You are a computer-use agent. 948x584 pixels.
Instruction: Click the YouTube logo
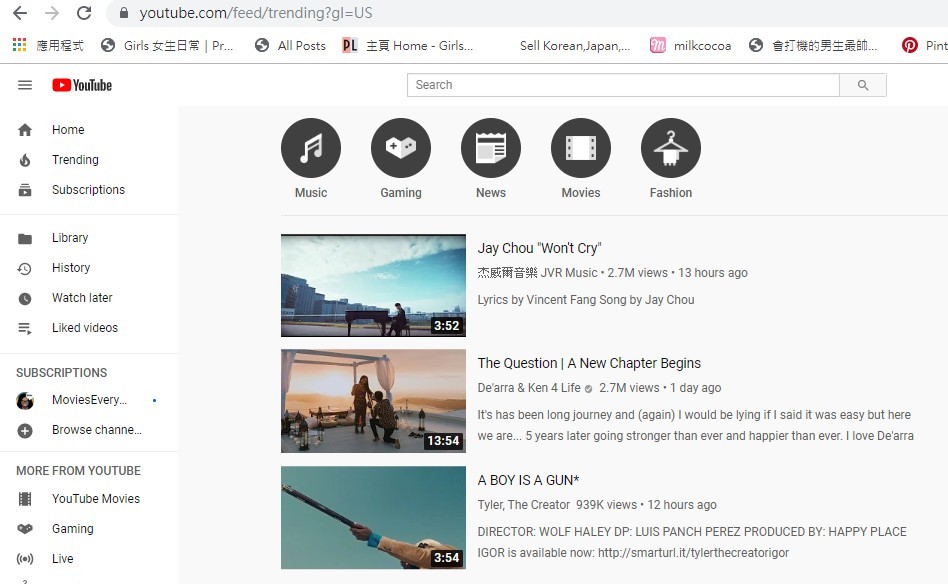(x=82, y=85)
